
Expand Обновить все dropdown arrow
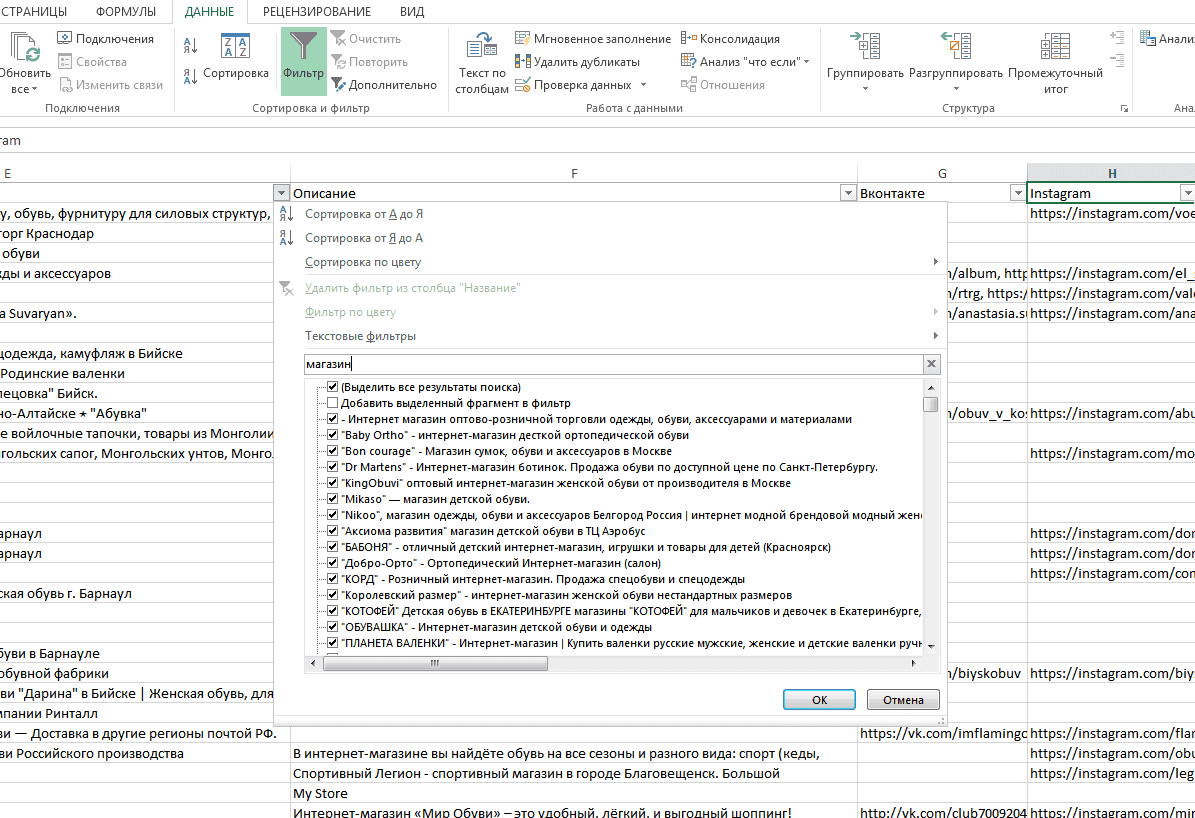(x=34, y=90)
